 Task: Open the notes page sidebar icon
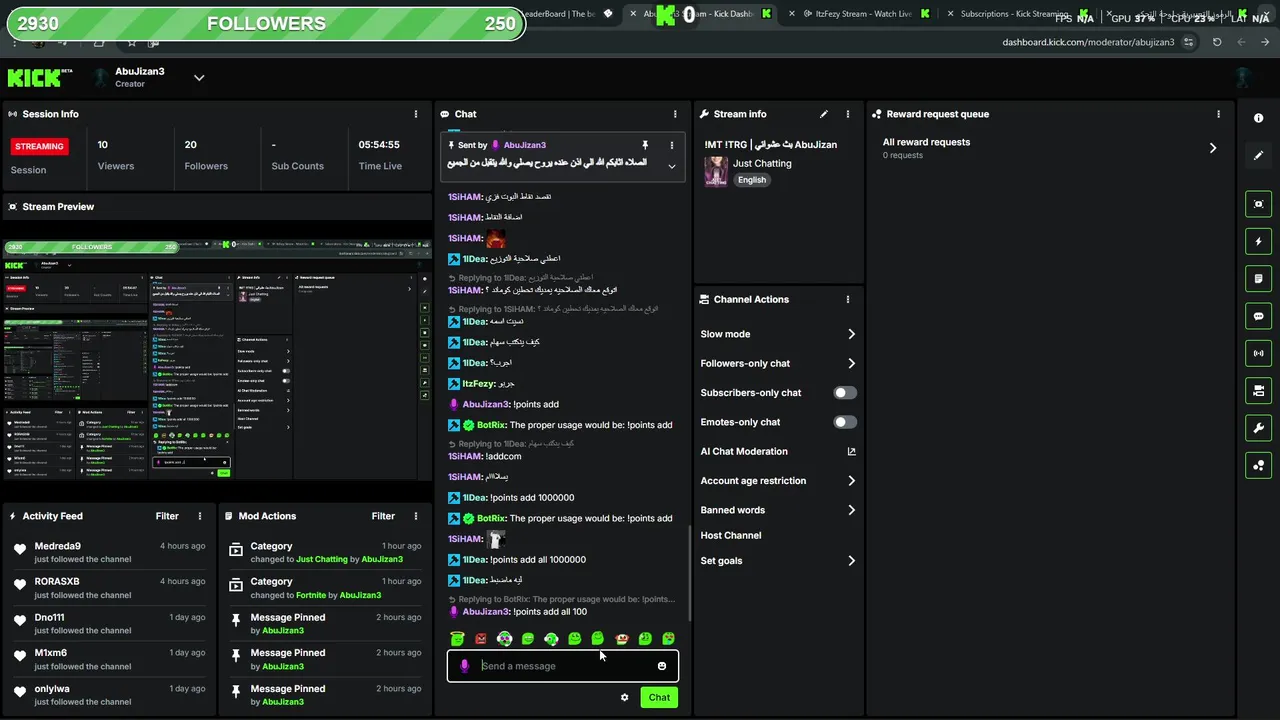pos(1258,278)
